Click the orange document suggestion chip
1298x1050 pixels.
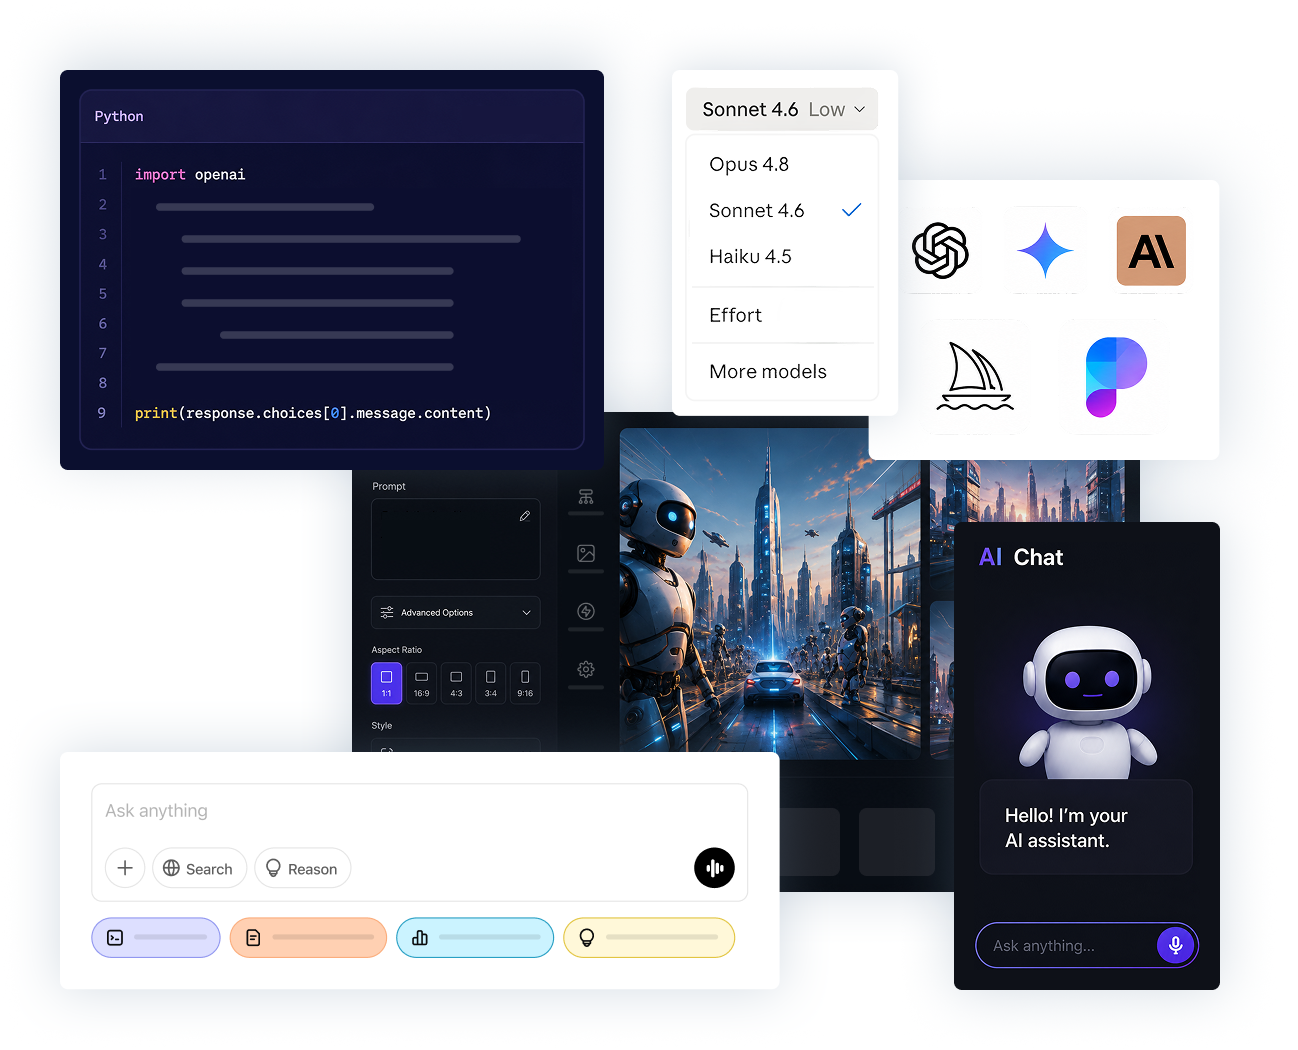(308, 938)
